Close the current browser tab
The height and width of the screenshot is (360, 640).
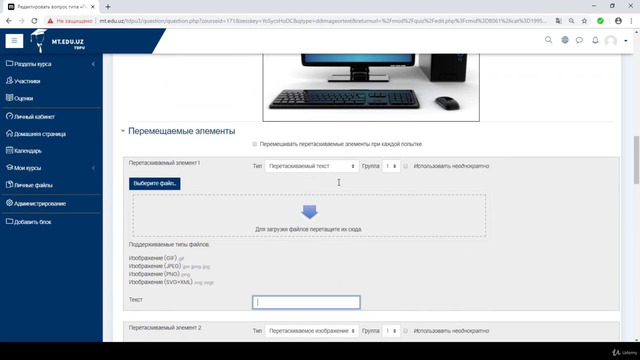[x=93, y=7]
